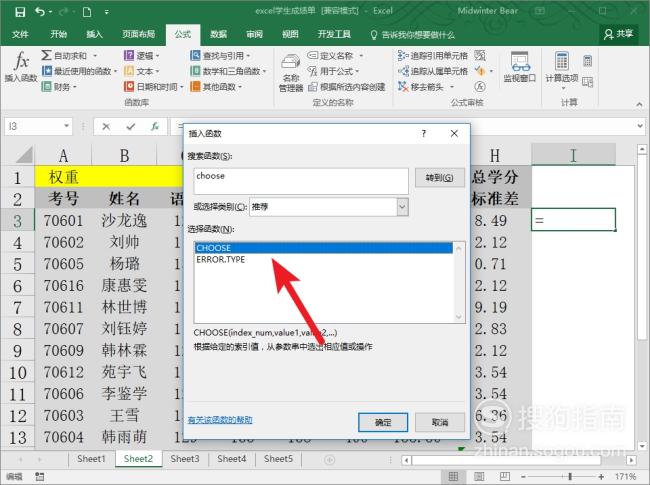Click the formula bar cancel X icon
The height and width of the screenshot is (485, 650).
pos(106,127)
